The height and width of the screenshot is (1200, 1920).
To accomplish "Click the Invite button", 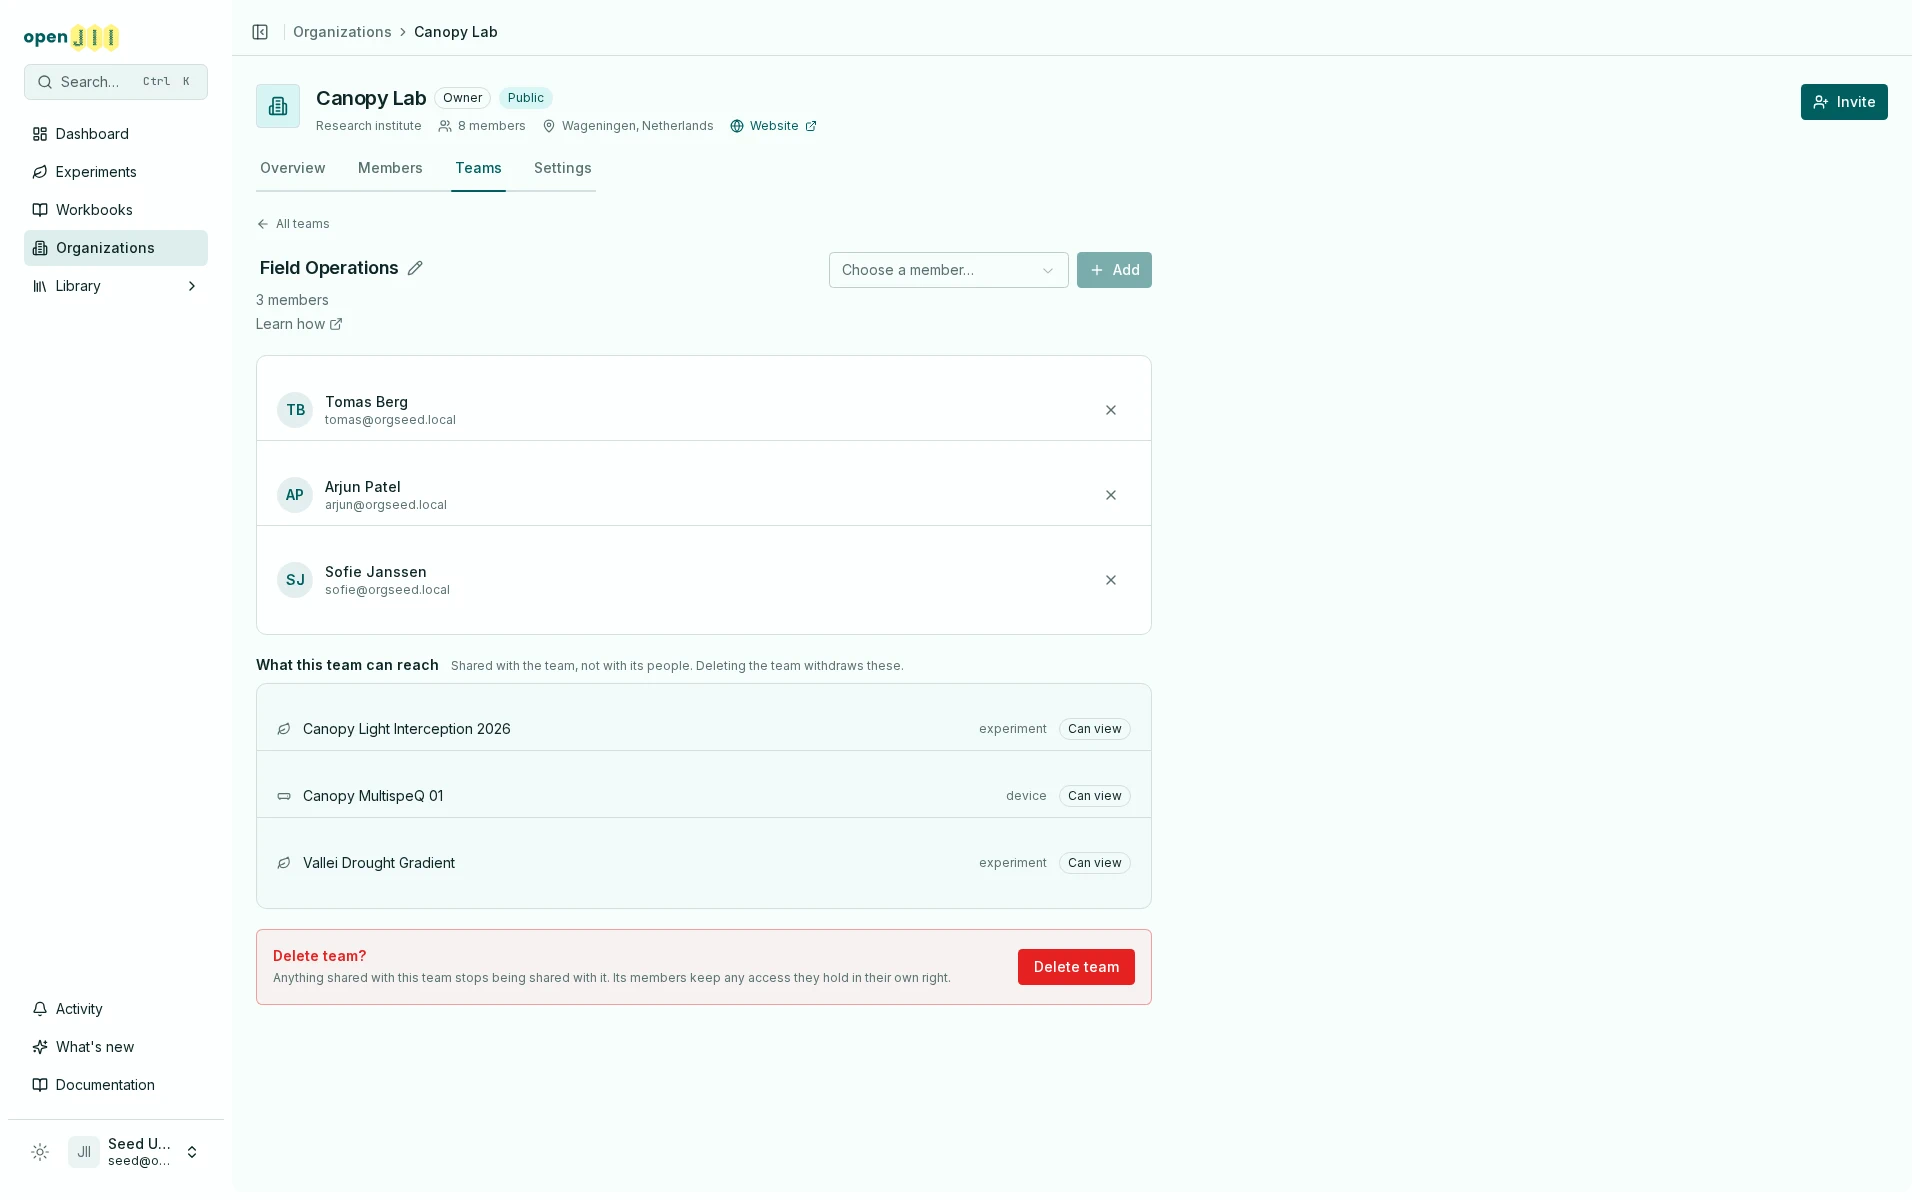I will pyautogui.click(x=1844, y=102).
